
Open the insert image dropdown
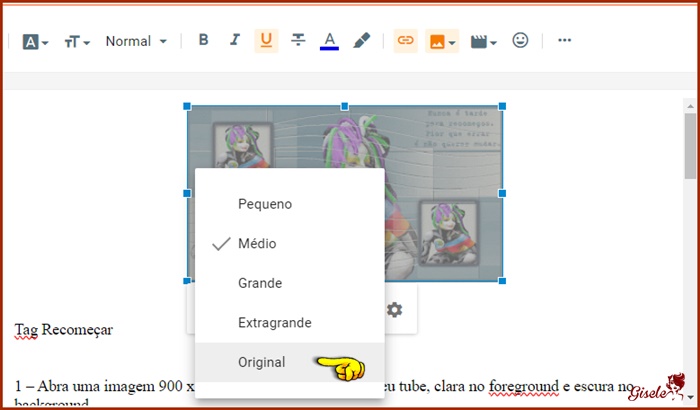point(442,41)
